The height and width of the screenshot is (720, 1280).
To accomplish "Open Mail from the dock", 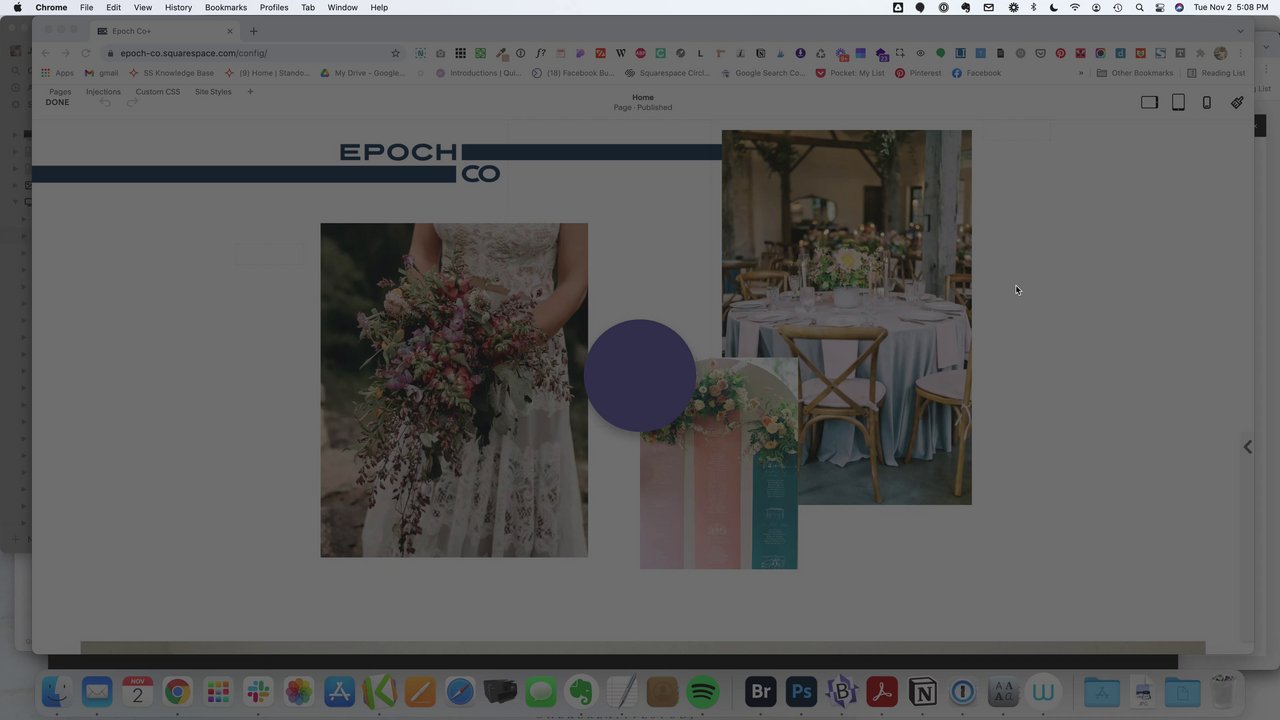I will [97, 692].
